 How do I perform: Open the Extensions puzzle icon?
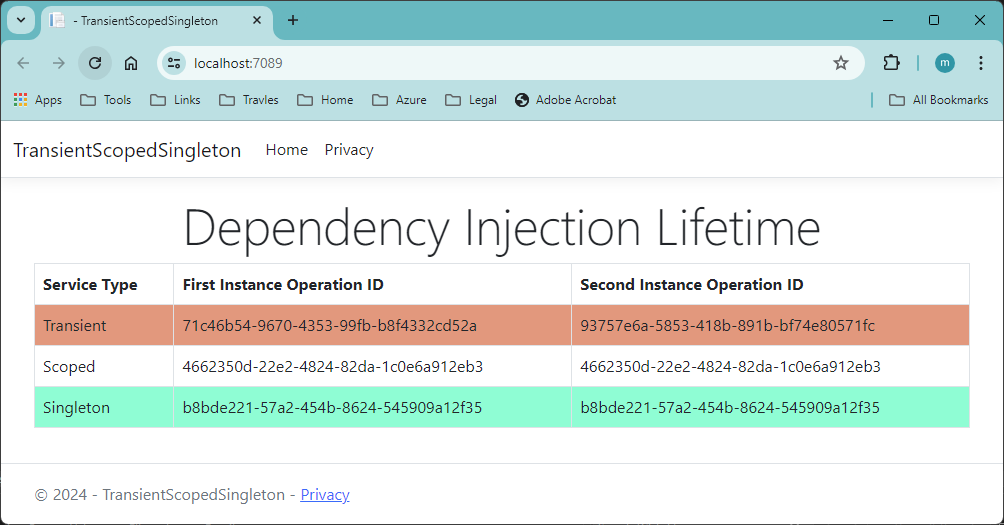point(891,63)
